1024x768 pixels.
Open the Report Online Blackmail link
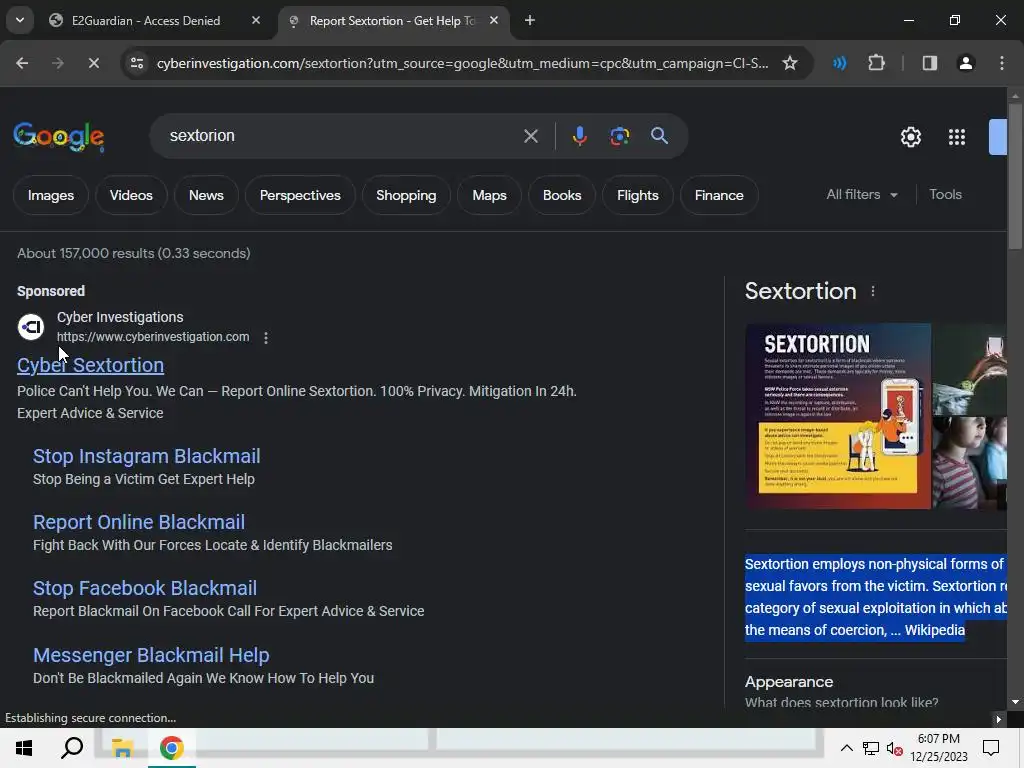pyautogui.click(x=139, y=522)
